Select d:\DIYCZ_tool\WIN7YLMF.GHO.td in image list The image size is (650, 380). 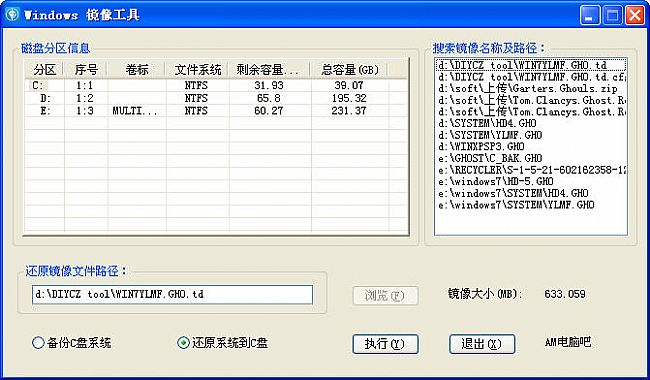point(531,65)
